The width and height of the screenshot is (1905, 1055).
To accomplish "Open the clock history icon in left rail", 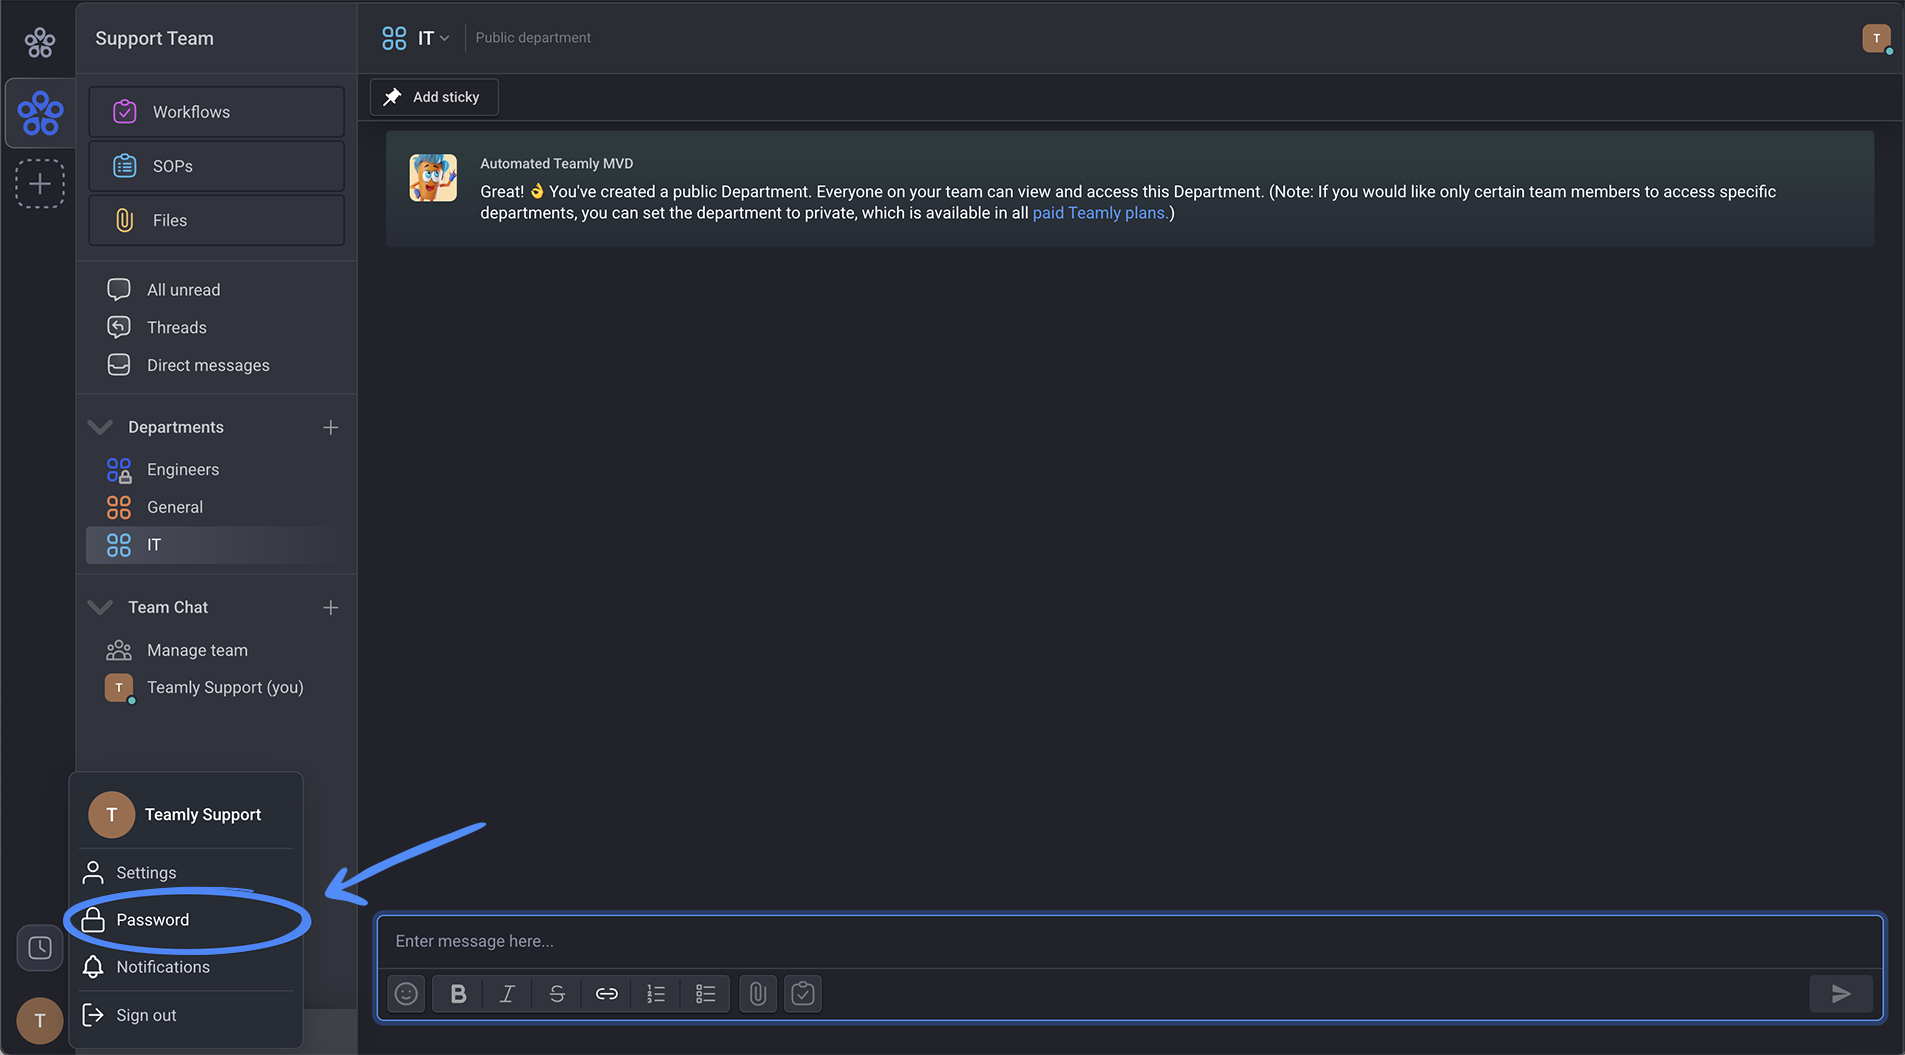I will pyautogui.click(x=40, y=947).
